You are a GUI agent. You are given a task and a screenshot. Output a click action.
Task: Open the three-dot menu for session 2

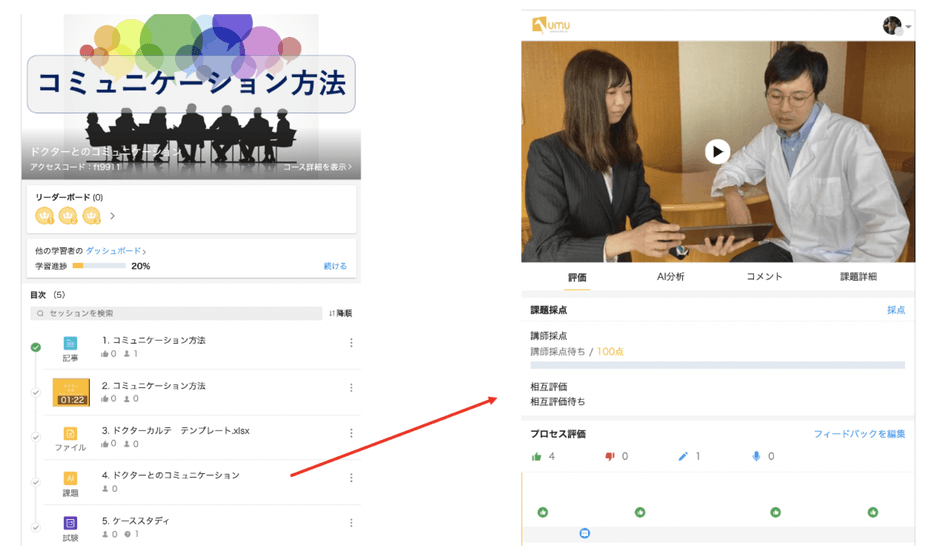click(351, 388)
